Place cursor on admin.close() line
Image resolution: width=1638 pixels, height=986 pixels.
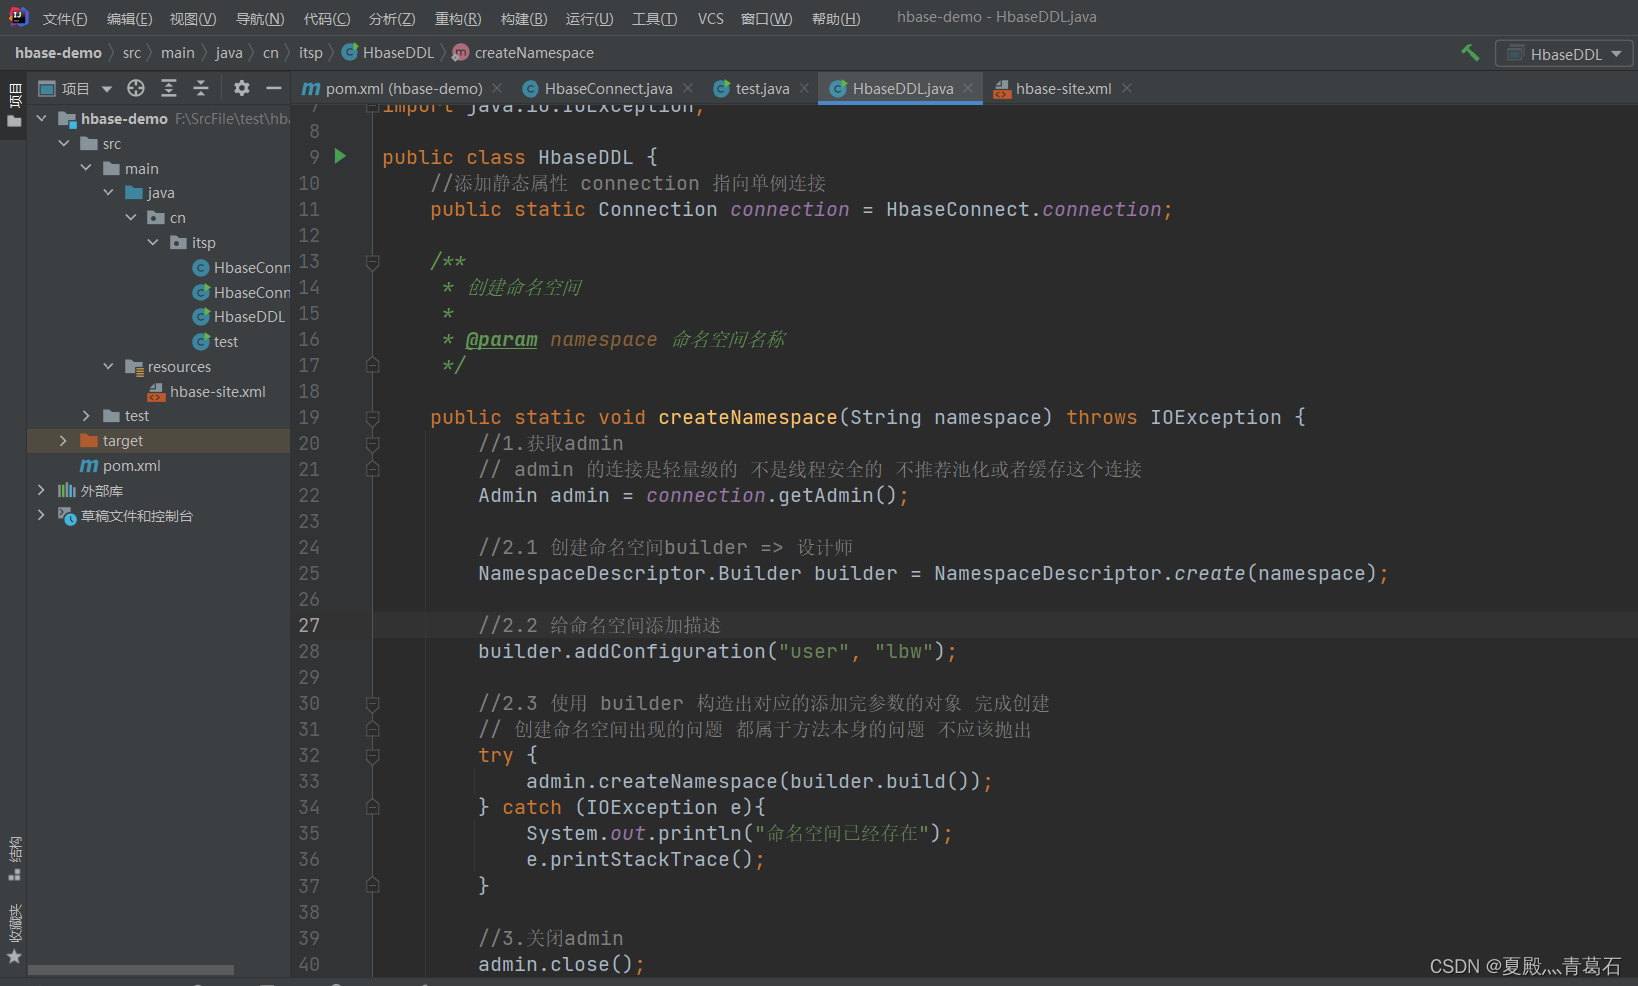pos(561,965)
